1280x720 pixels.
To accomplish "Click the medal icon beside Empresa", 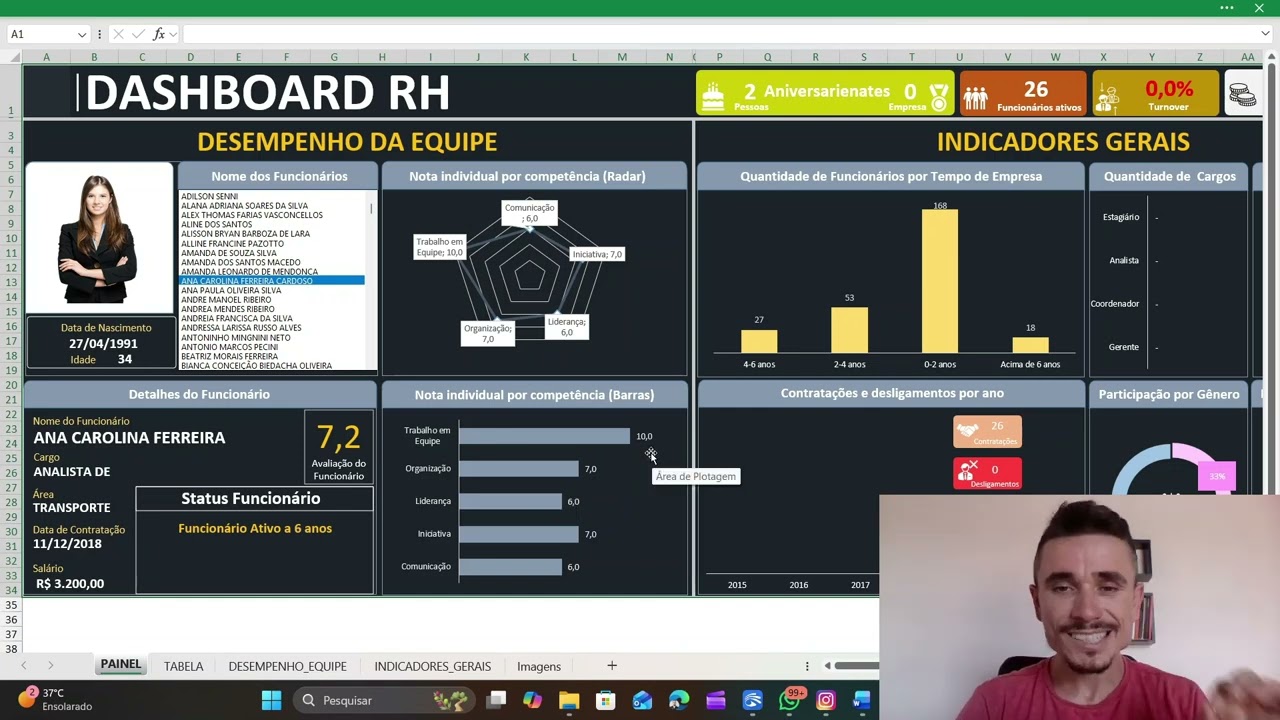I will tap(938, 96).
